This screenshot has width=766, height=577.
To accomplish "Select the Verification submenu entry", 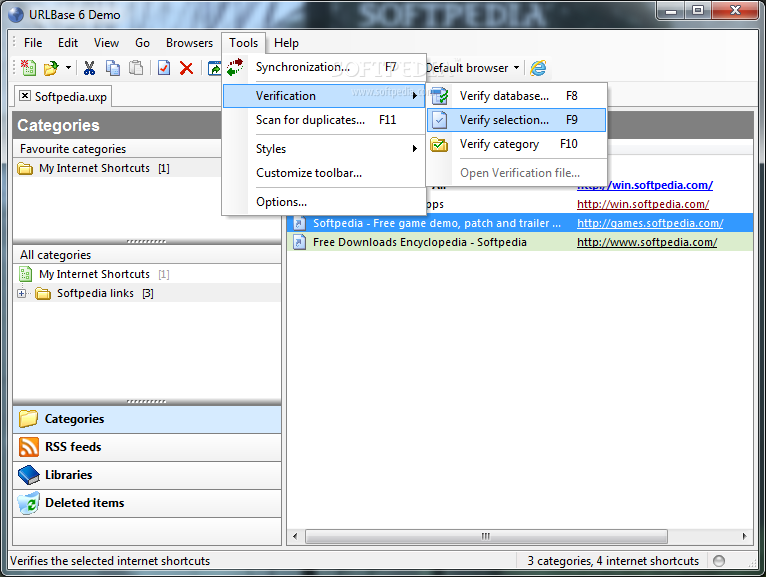I will [324, 96].
